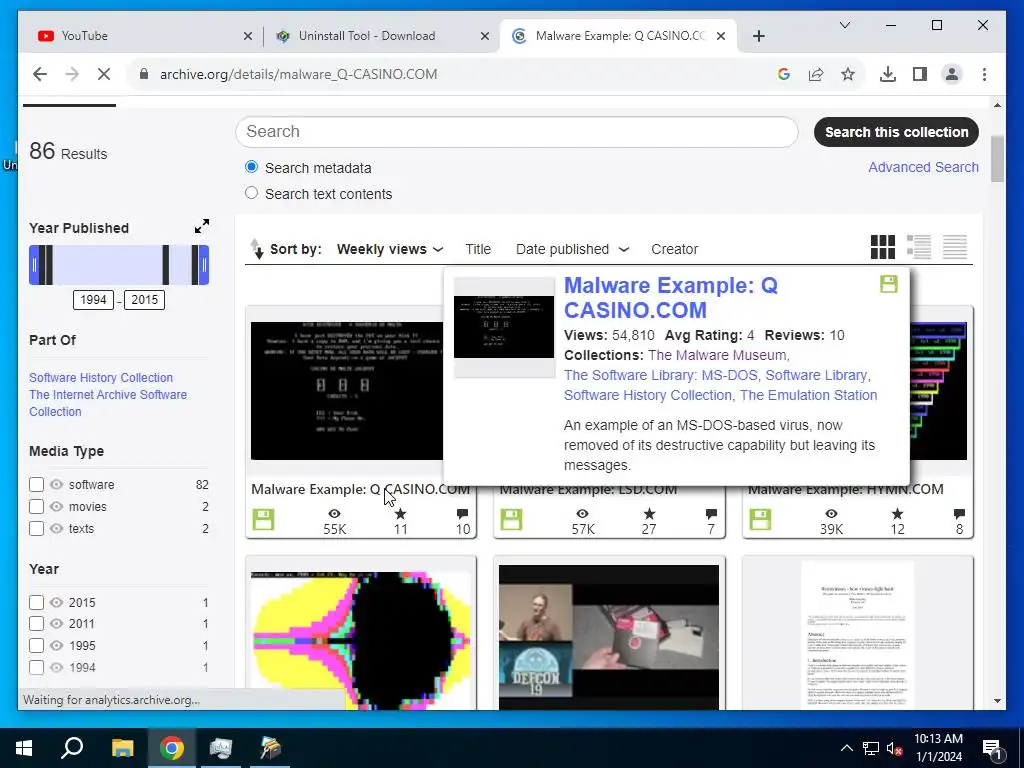This screenshot has width=1024, height=768.
Task: Click software floppy icon under HYMN.COM
Action: pyautogui.click(x=760, y=520)
